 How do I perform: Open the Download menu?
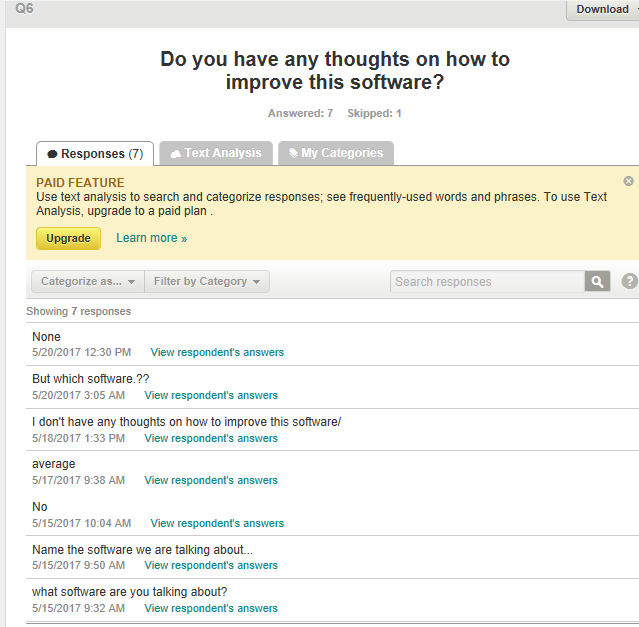(603, 9)
